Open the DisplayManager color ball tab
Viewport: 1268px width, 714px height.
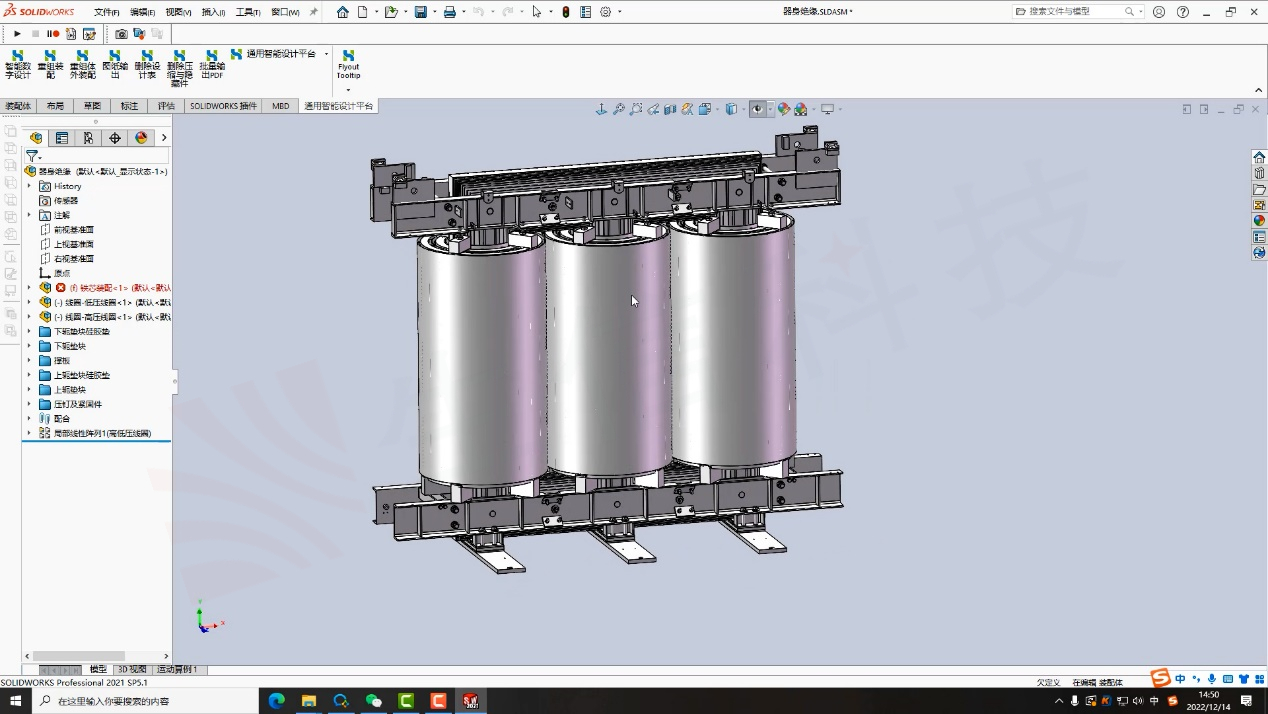[x=141, y=138]
